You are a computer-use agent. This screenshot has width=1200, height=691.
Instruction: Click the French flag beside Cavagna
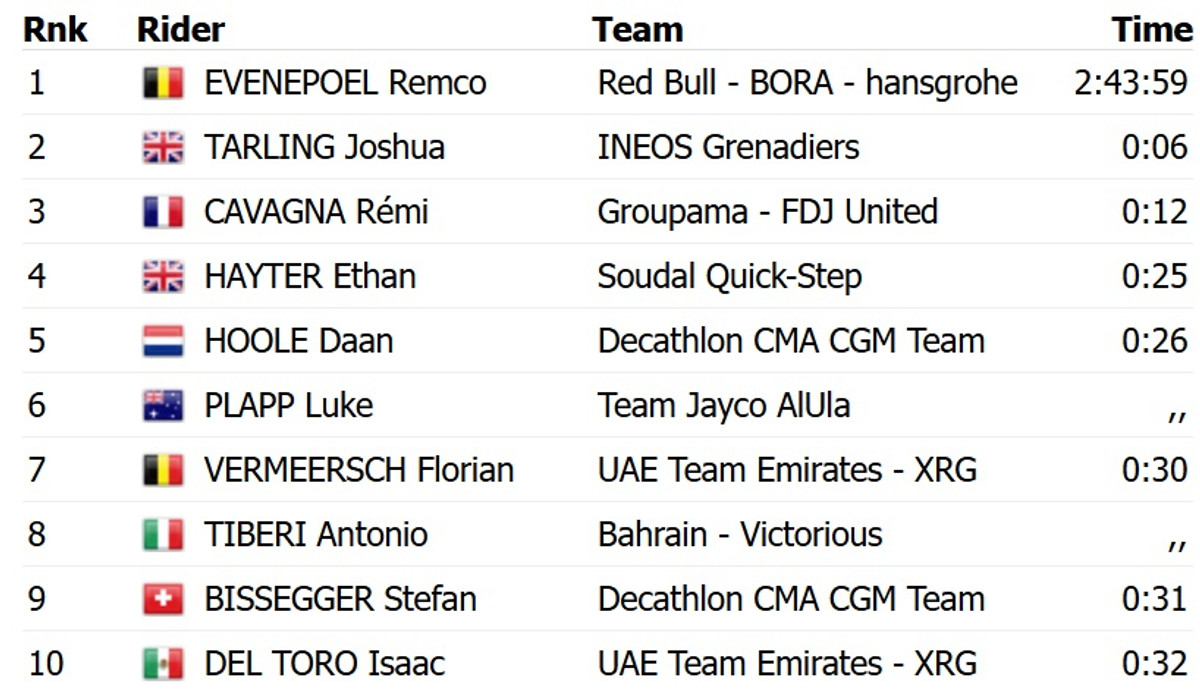coord(163,212)
